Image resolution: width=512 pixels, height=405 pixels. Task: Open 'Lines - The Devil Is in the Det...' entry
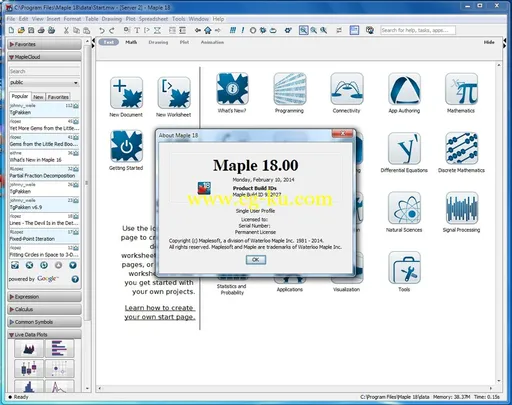44,220
